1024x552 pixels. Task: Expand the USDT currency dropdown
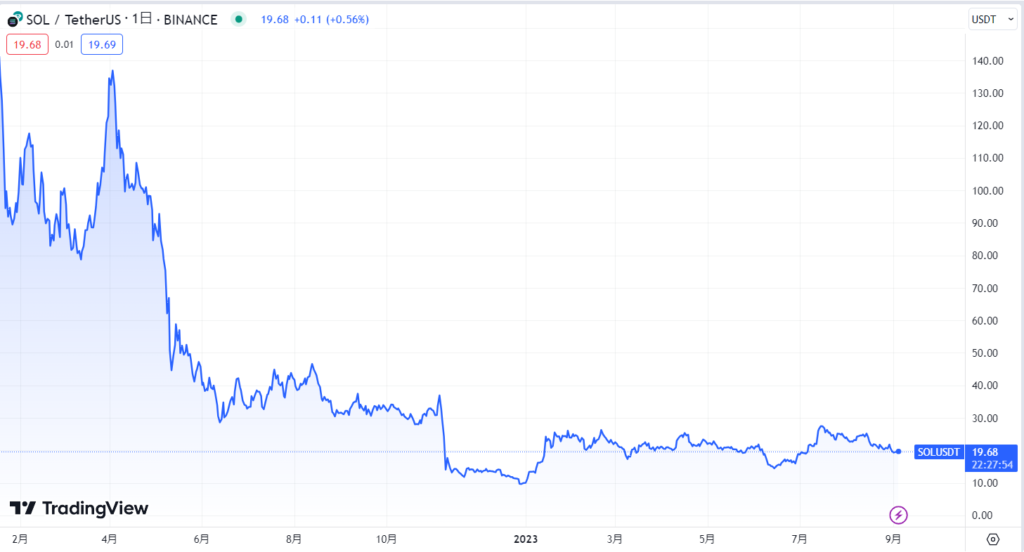[991, 20]
